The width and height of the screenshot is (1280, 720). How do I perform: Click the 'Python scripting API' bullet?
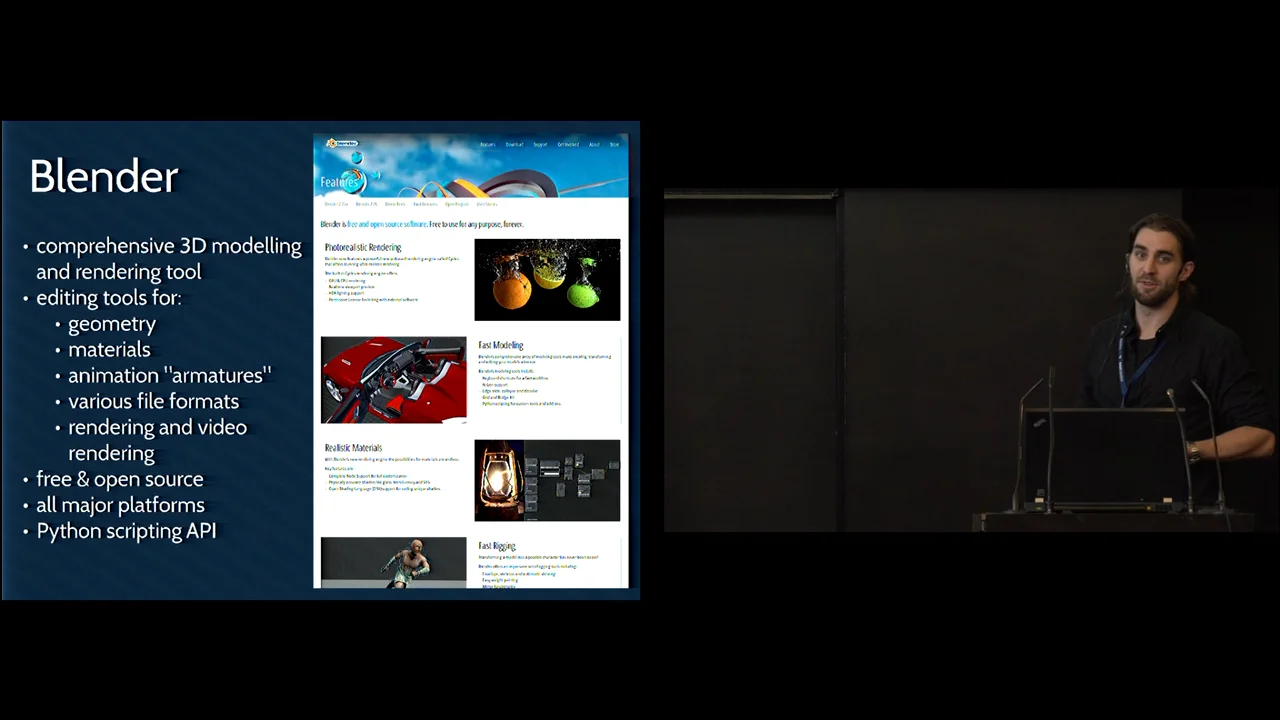pos(127,531)
